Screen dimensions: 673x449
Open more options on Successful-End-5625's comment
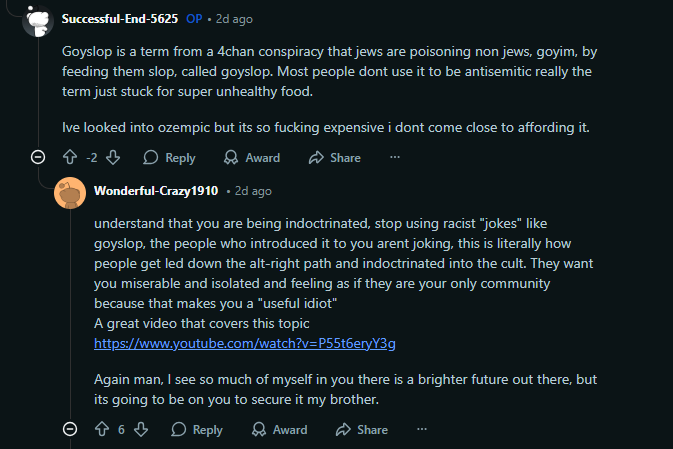pos(395,157)
